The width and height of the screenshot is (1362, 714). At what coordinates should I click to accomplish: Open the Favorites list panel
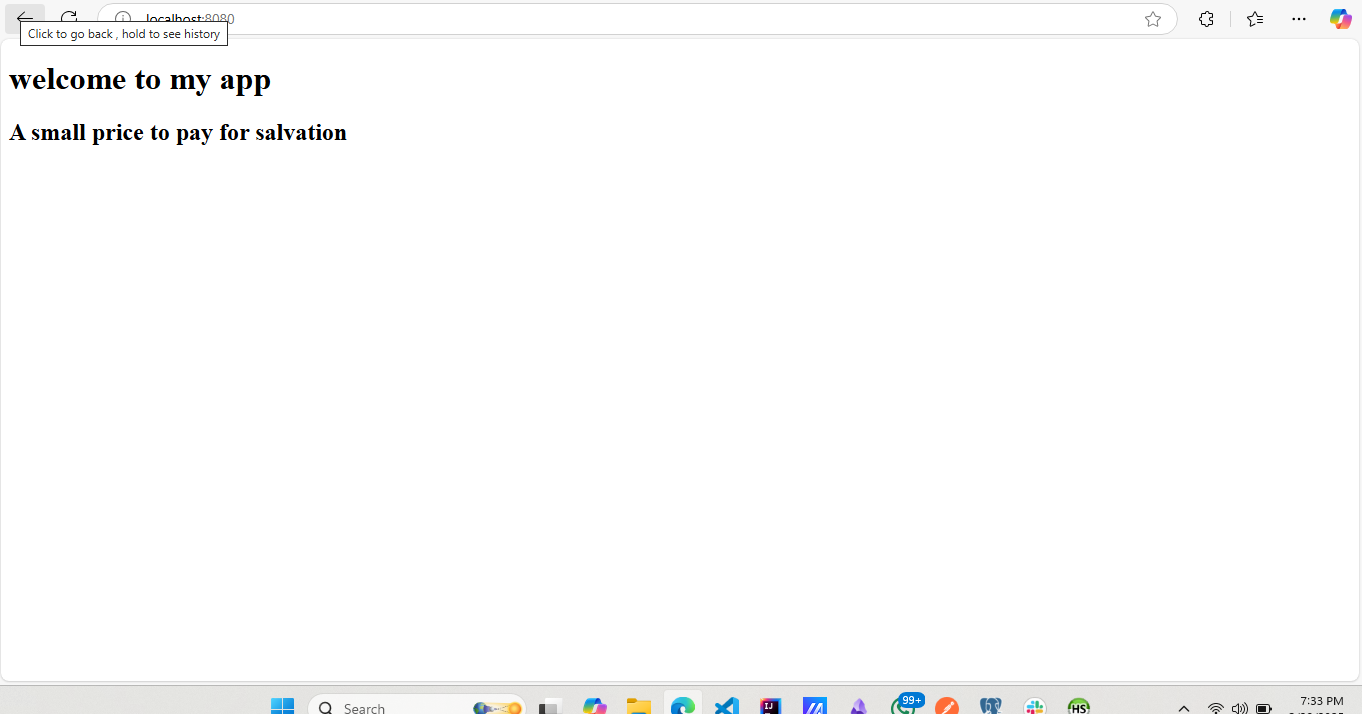coord(1255,19)
